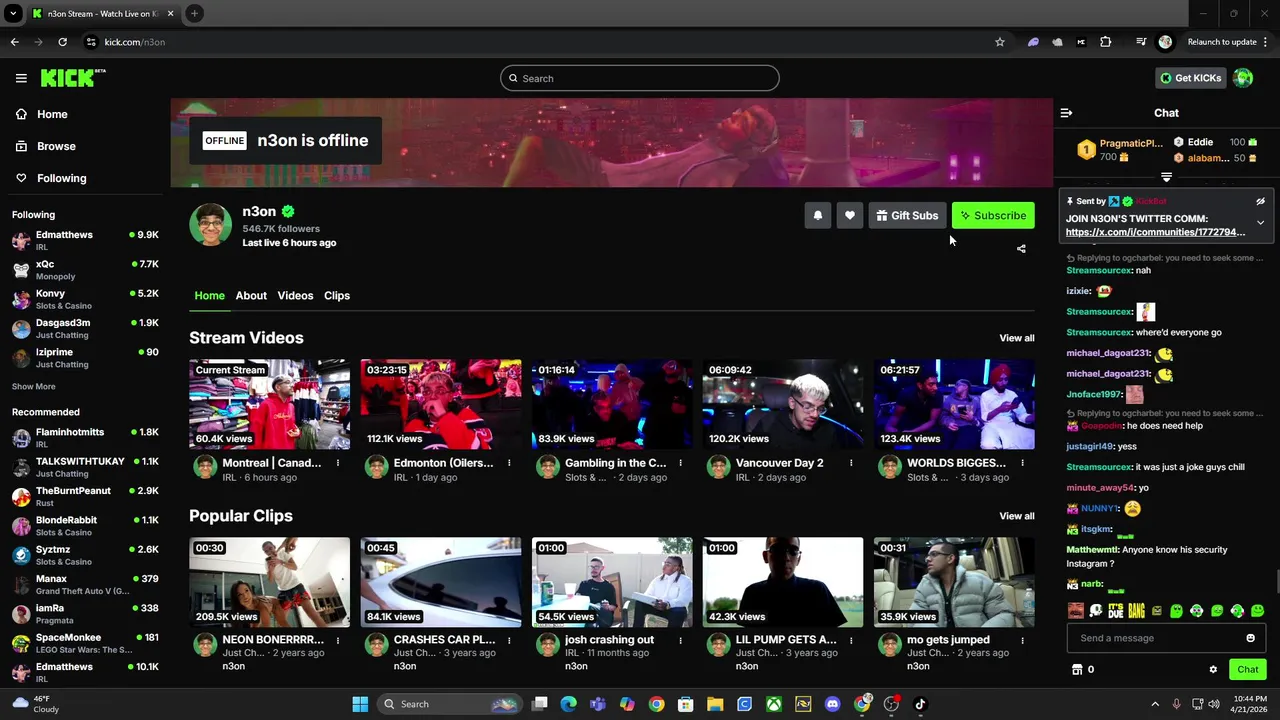
Task: Click PragmaticPl... top gifter entry
Action: (1120, 150)
